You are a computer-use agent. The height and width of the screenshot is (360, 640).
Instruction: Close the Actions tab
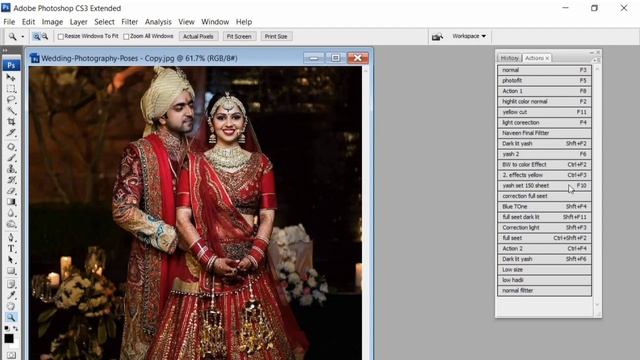pos(547,58)
